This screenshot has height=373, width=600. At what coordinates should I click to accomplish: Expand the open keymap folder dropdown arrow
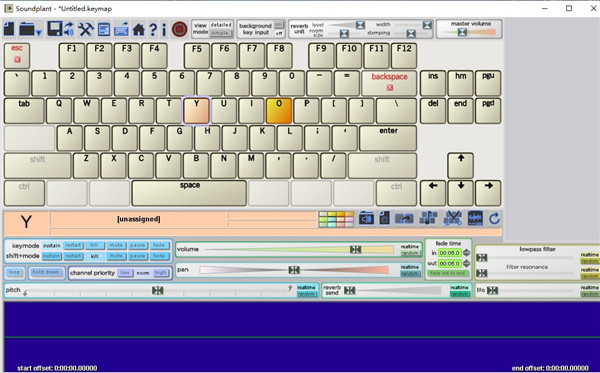tap(39, 33)
